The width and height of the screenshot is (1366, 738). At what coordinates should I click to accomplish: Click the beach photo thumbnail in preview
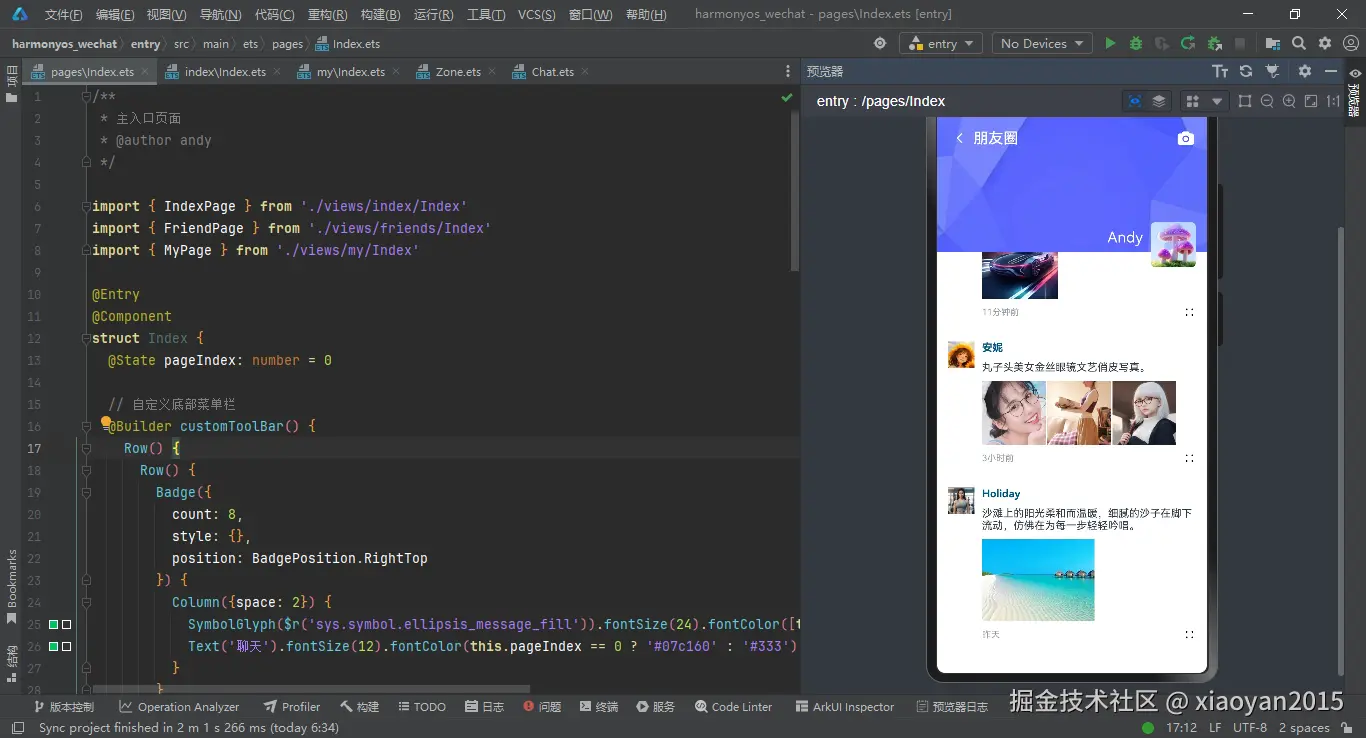coord(1038,580)
